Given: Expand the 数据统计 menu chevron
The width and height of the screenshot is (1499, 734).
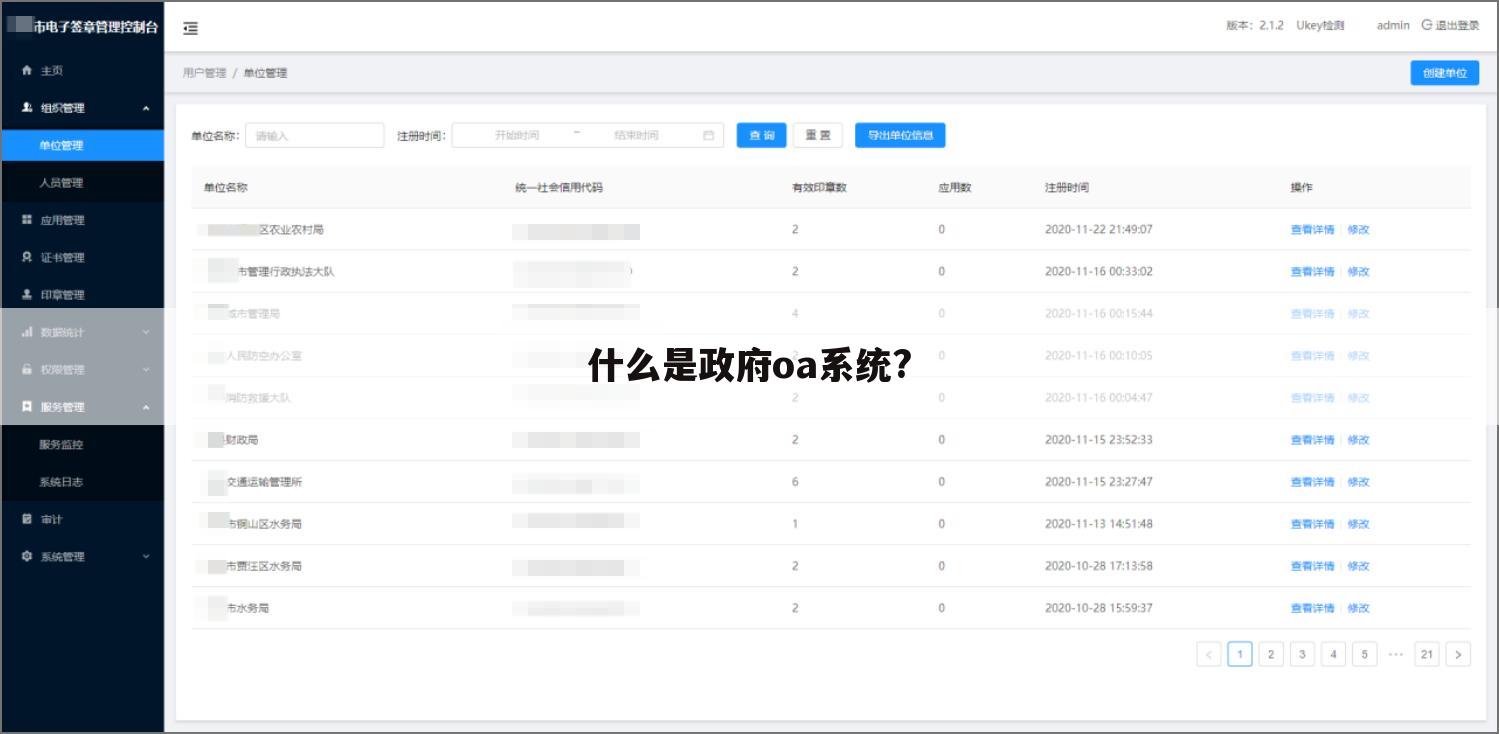Looking at the screenshot, I should (x=146, y=332).
